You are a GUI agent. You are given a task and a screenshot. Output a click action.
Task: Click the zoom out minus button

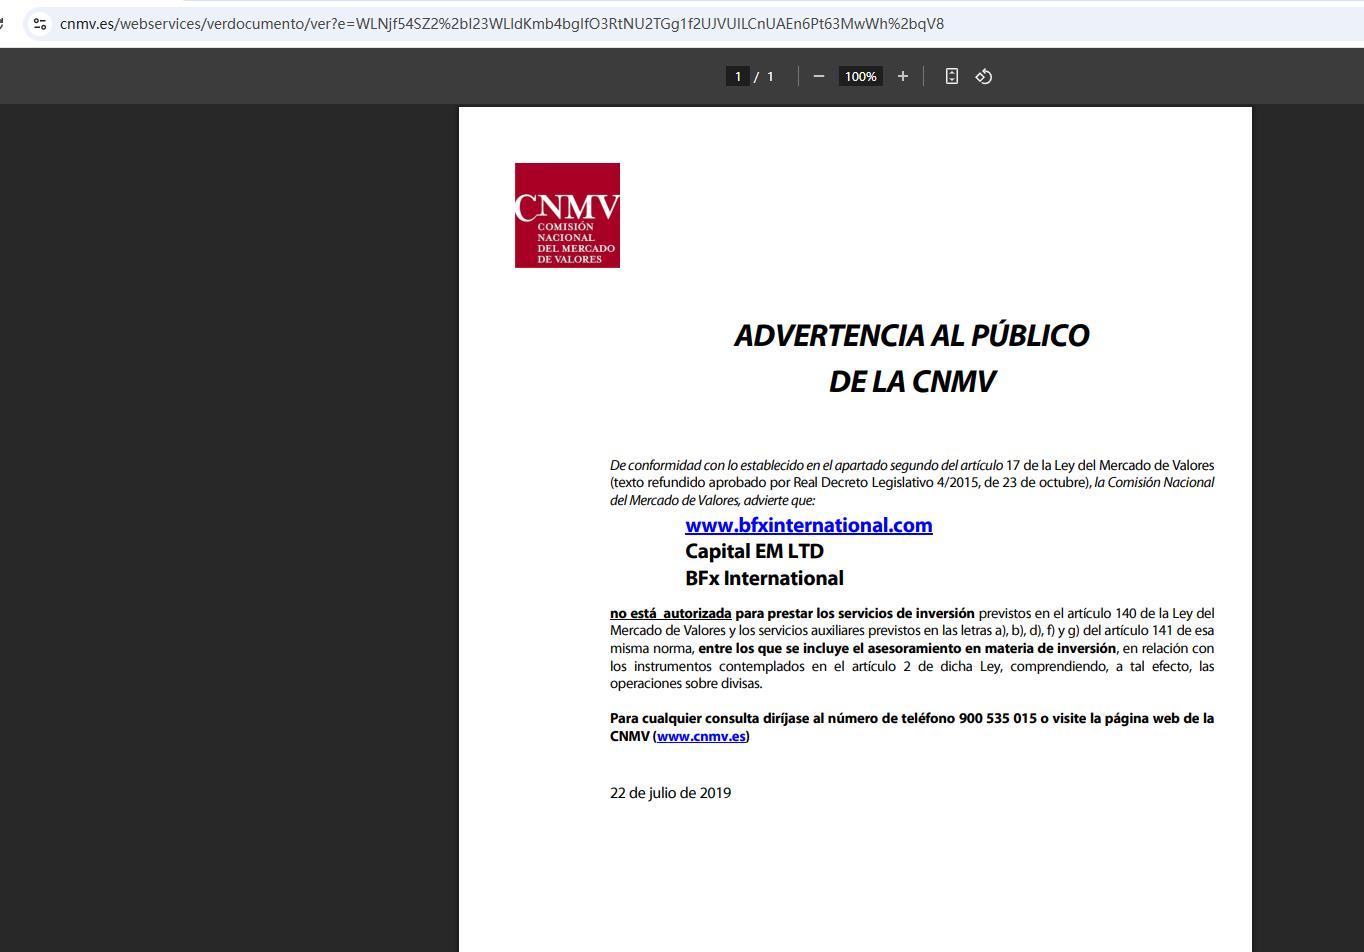tap(819, 76)
